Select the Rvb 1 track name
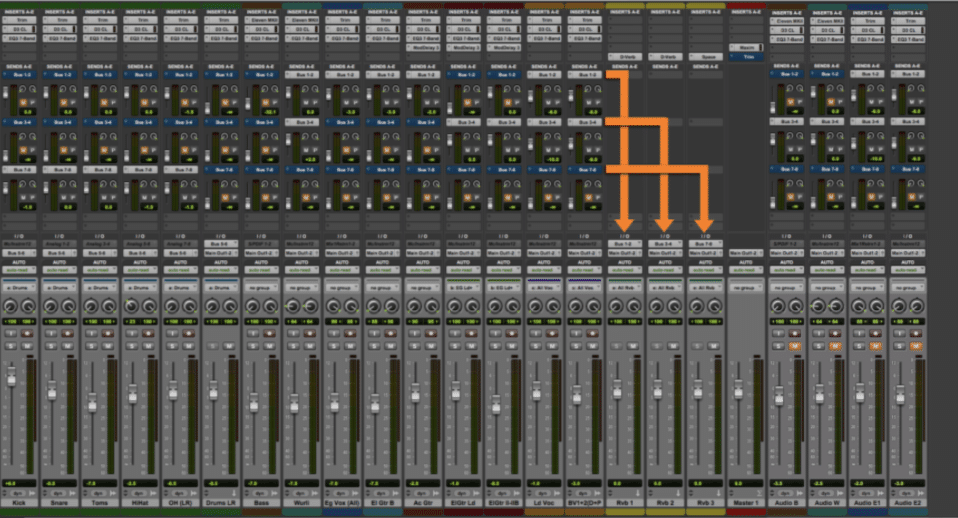The height and width of the screenshot is (518, 958). pyautogui.click(x=624, y=503)
